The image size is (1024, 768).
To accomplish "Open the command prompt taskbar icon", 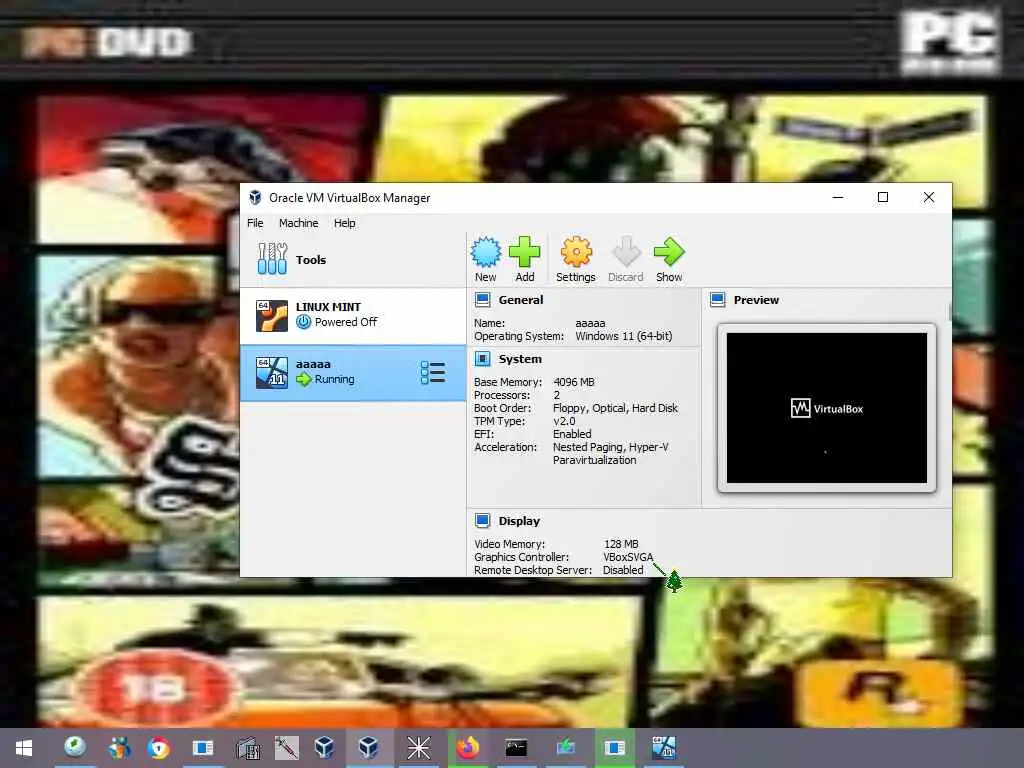I will pyautogui.click(x=516, y=748).
